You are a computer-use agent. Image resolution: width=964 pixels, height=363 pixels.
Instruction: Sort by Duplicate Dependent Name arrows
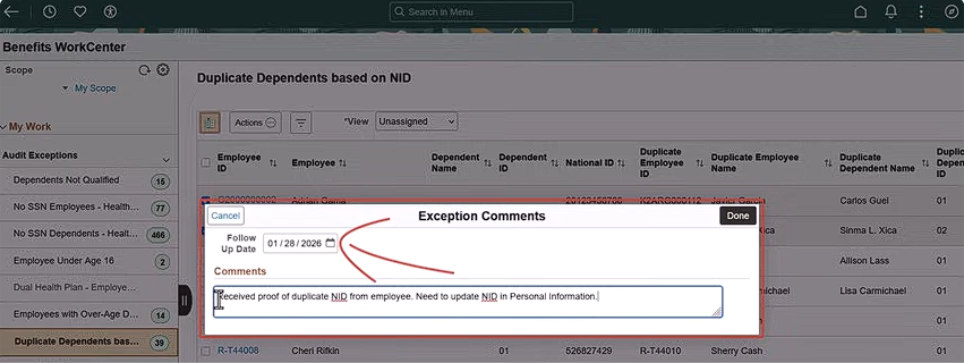pyautogui.click(x=925, y=163)
